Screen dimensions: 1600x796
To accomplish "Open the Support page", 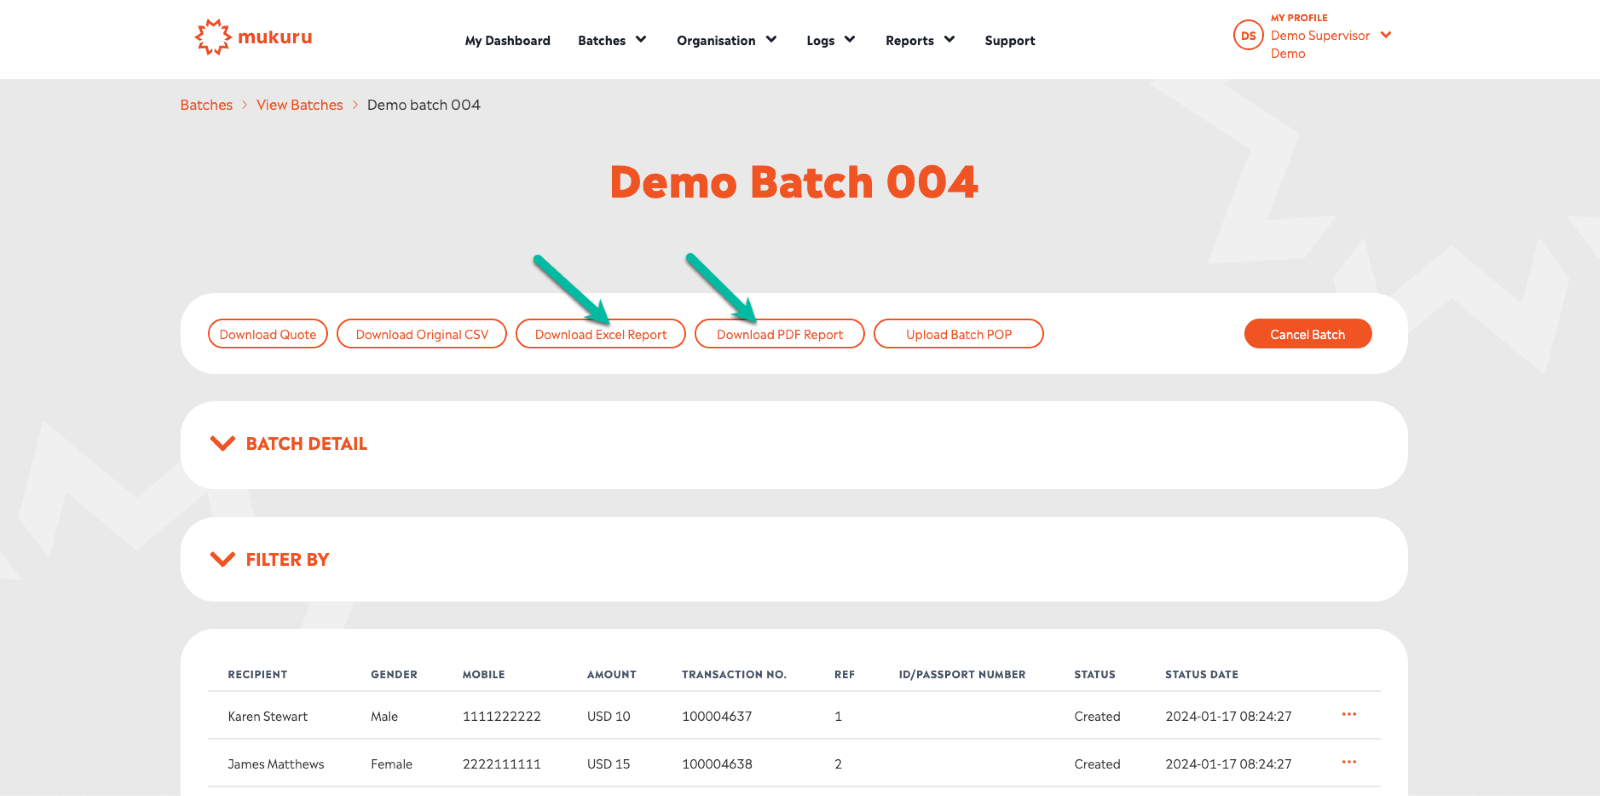I will tap(1009, 40).
